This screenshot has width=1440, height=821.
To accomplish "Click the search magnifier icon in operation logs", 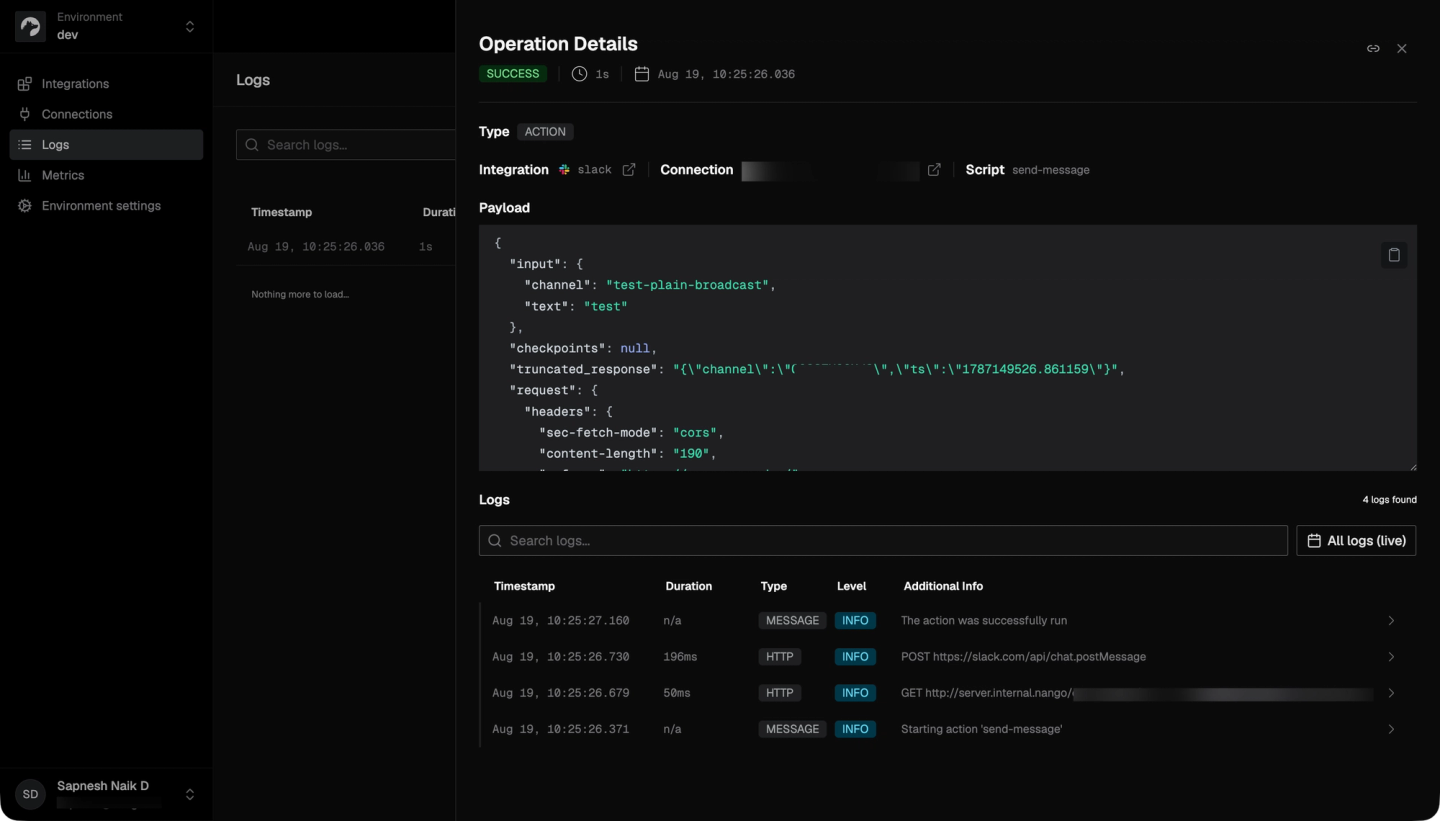I will point(495,541).
